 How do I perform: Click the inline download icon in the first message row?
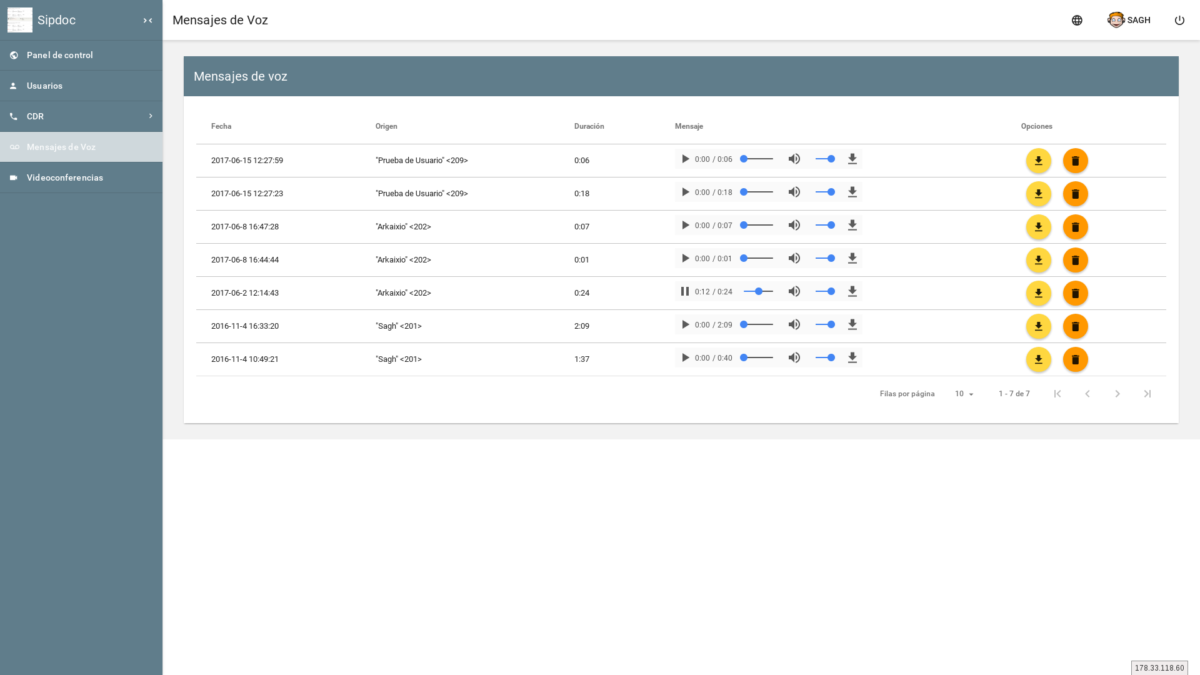tap(852, 158)
